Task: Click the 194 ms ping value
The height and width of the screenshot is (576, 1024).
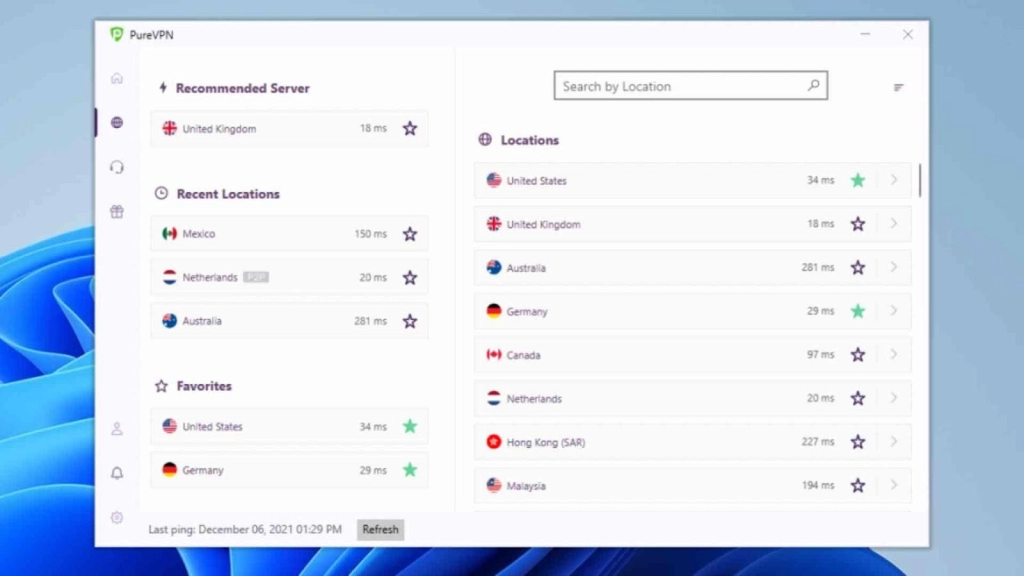Action: tap(818, 486)
